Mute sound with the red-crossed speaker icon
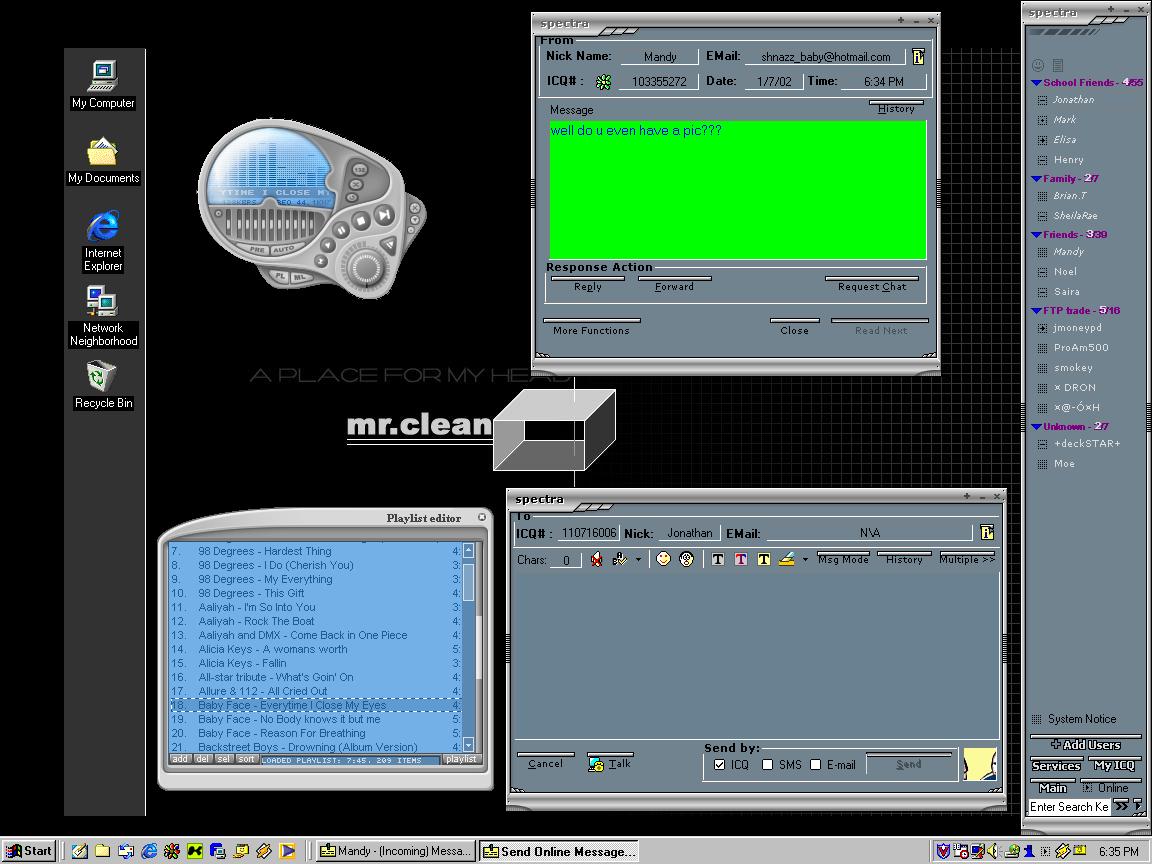Image resolution: width=1152 pixels, height=864 pixels. [x=597, y=559]
